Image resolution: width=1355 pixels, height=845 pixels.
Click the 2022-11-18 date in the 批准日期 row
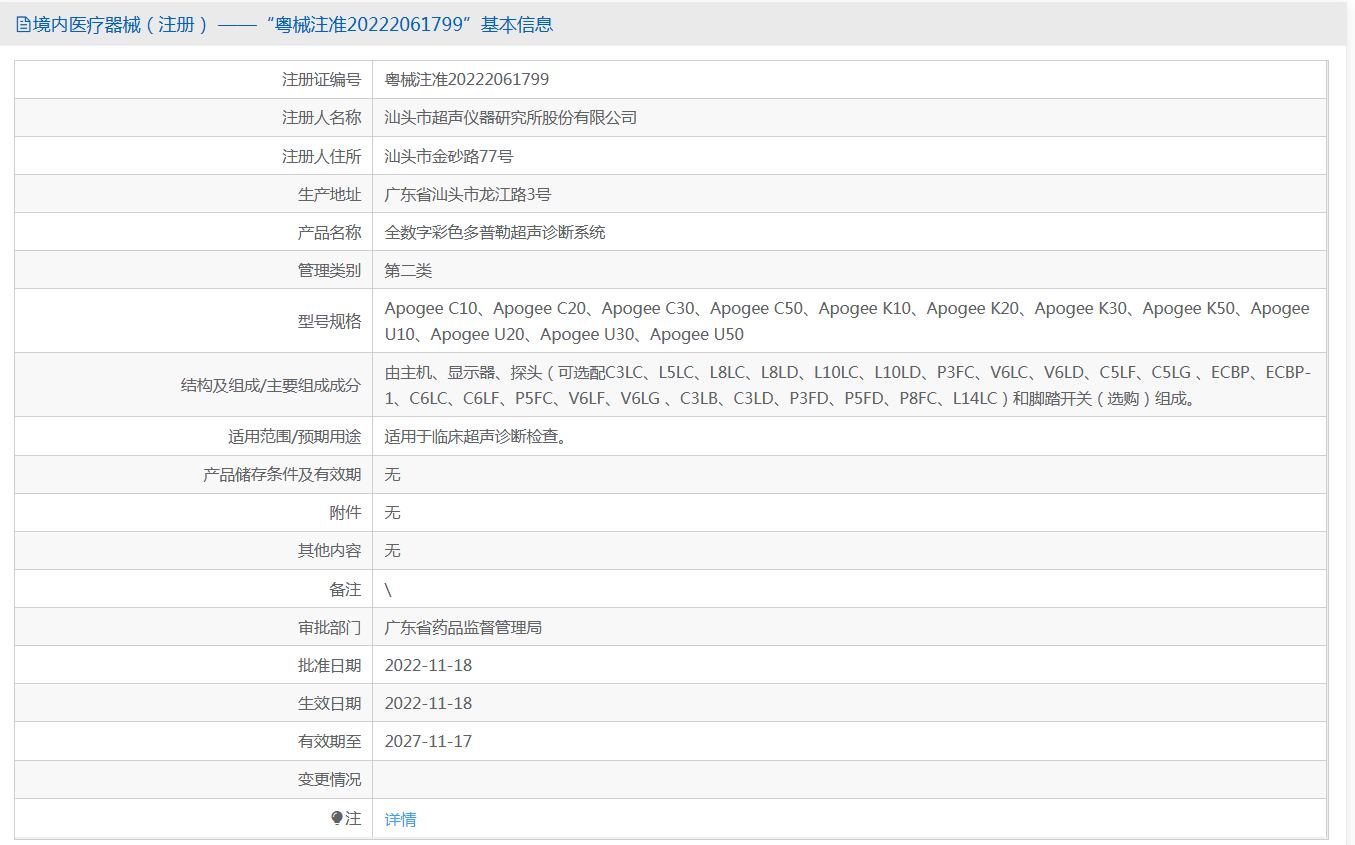click(x=428, y=666)
